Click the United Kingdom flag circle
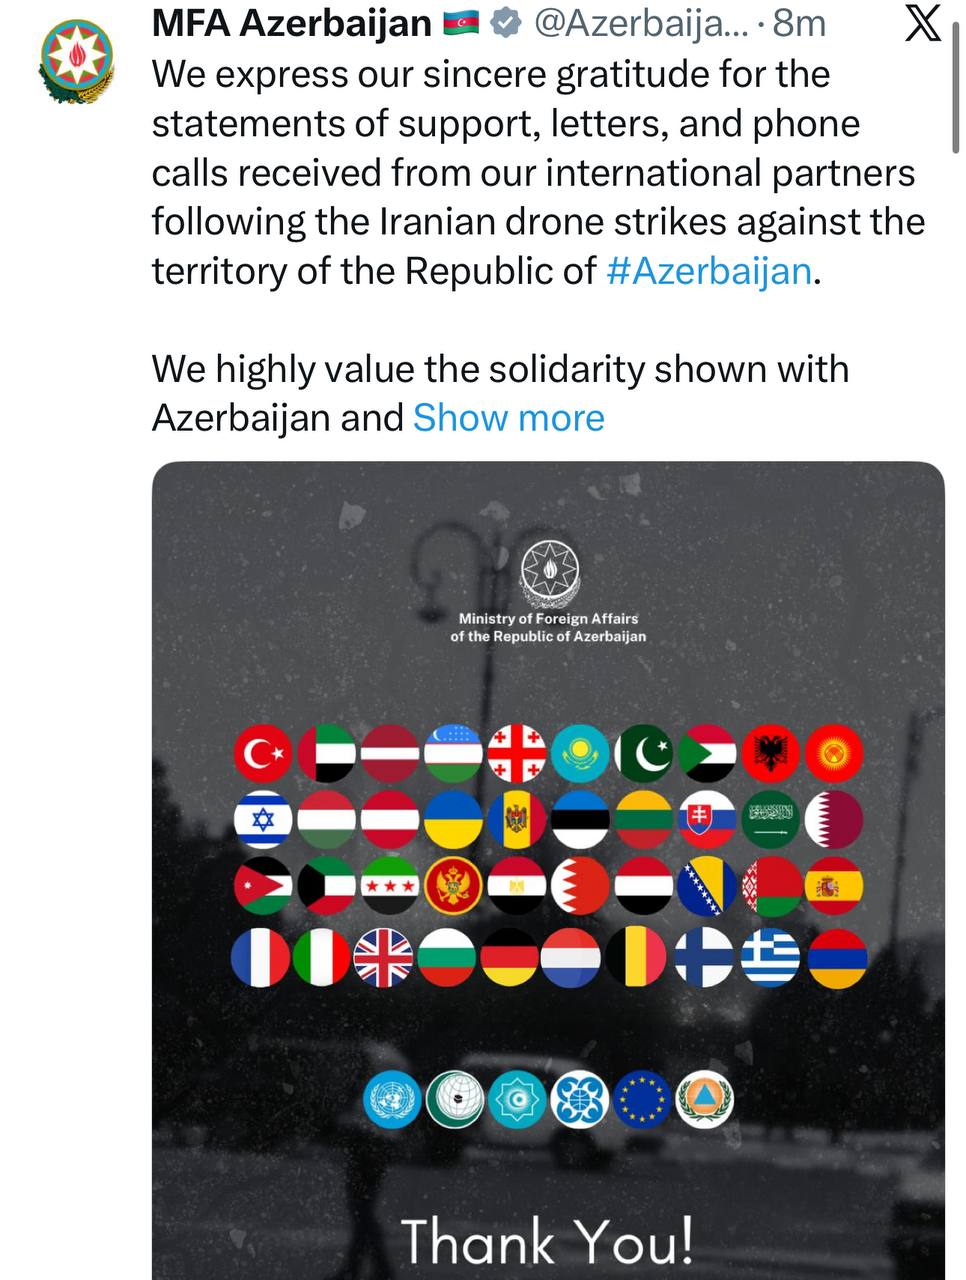Viewport: 966px width, 1280px height. [384, 957]
